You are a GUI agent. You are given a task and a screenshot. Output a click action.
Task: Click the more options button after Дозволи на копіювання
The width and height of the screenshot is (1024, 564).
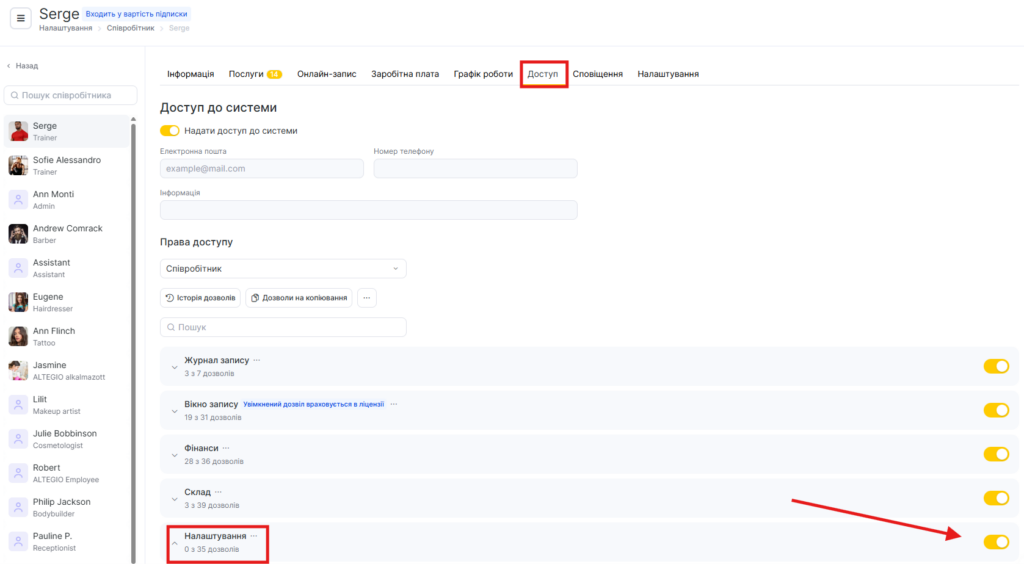(367, 298)
